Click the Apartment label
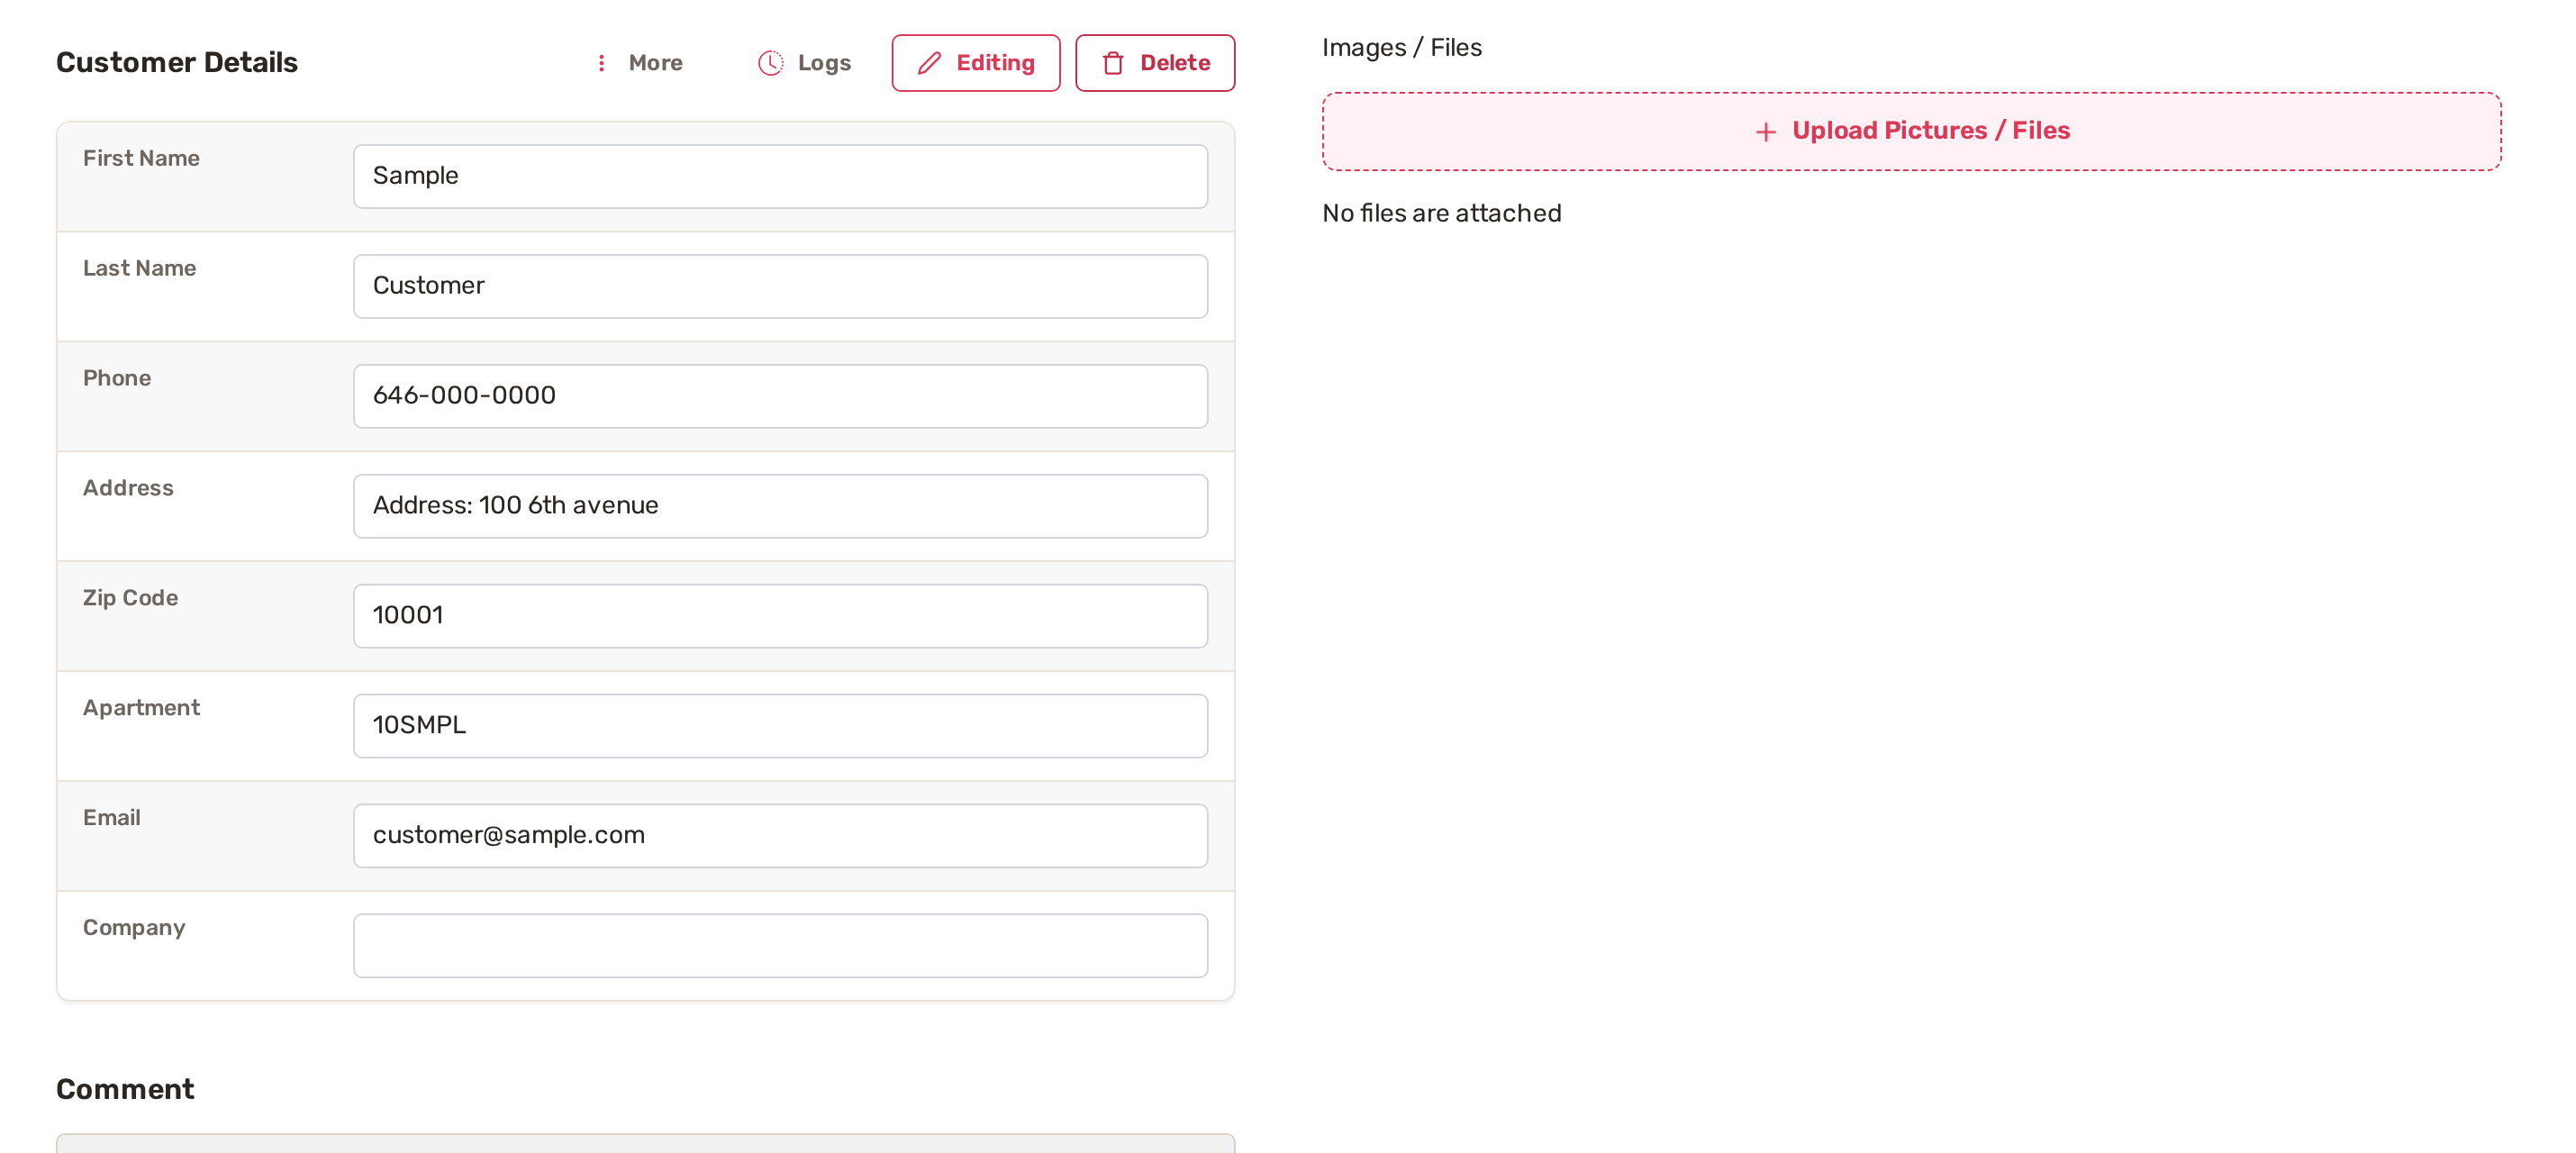The height and width of the screenshot is (1153, 2576). tap(141, 708)
